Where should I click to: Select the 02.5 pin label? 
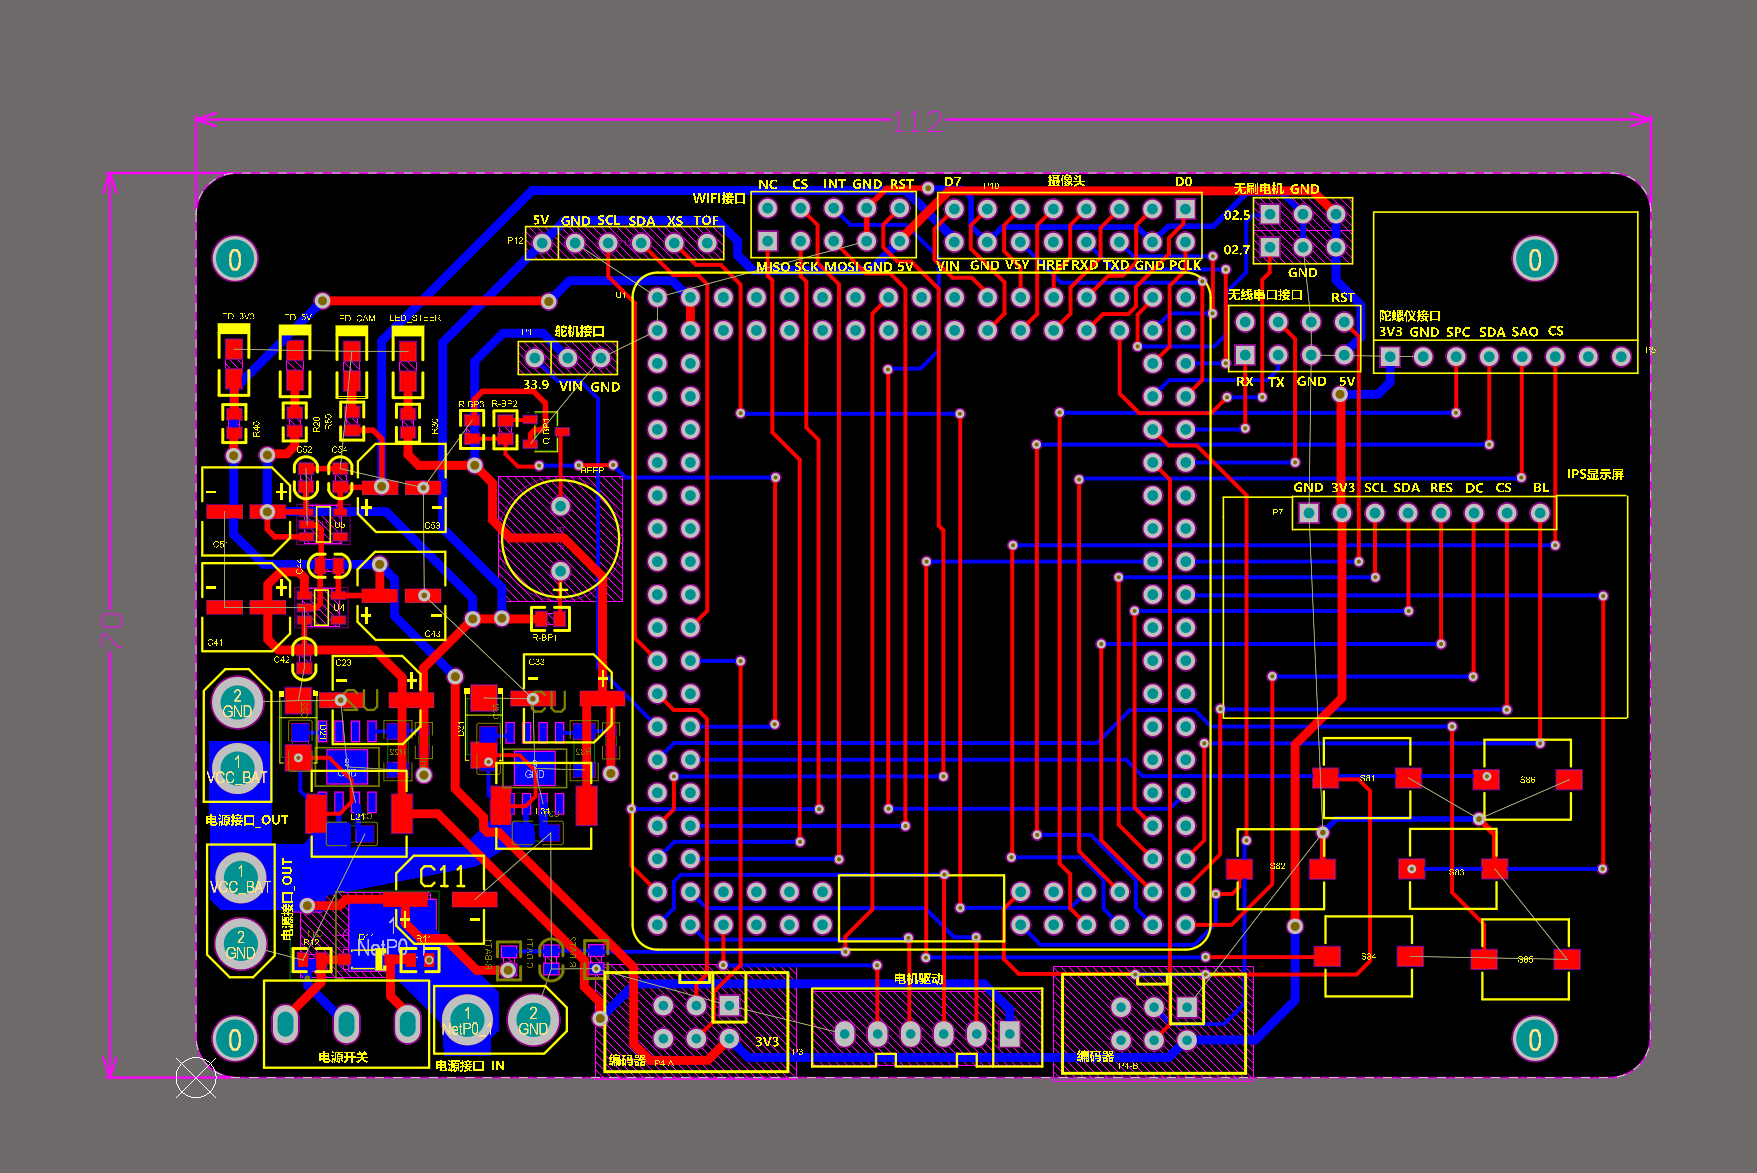(1237, 215)
